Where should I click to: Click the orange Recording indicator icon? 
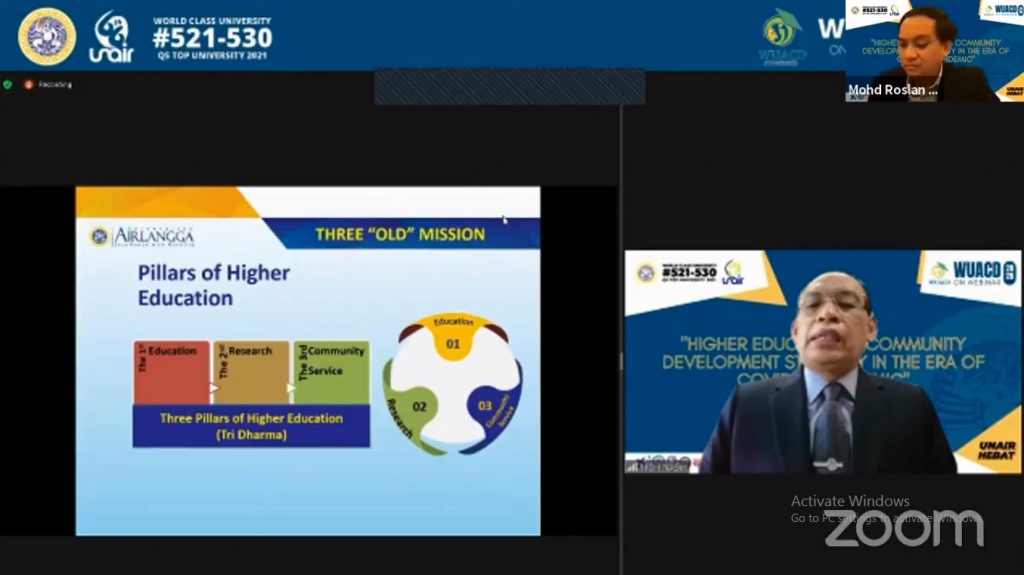pos(28,85)
